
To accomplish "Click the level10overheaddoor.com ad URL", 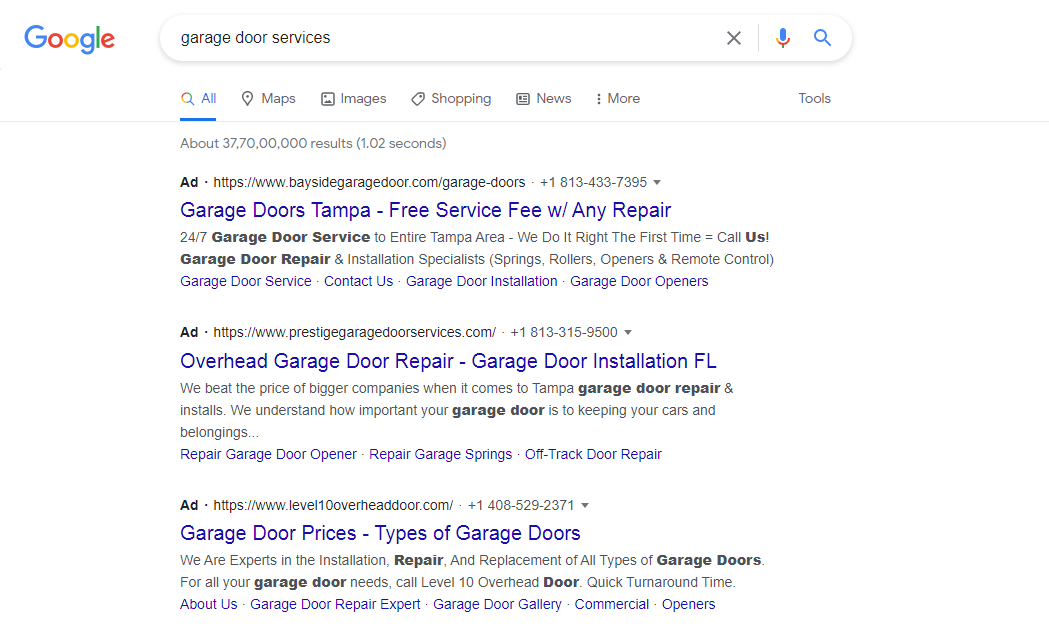I will (x=333, y=506).
